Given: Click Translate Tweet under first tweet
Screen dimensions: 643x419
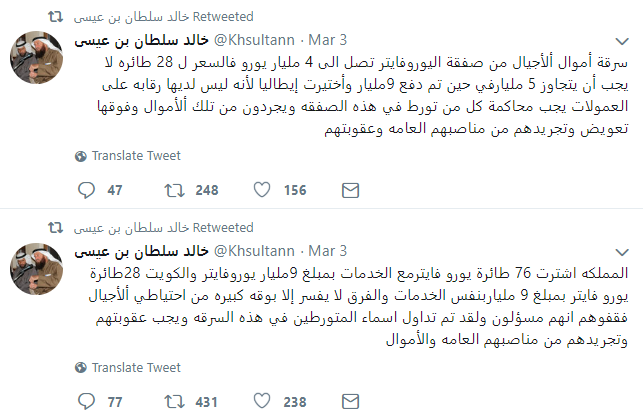Looking at the screenshot, I should (x=135, y=156).
